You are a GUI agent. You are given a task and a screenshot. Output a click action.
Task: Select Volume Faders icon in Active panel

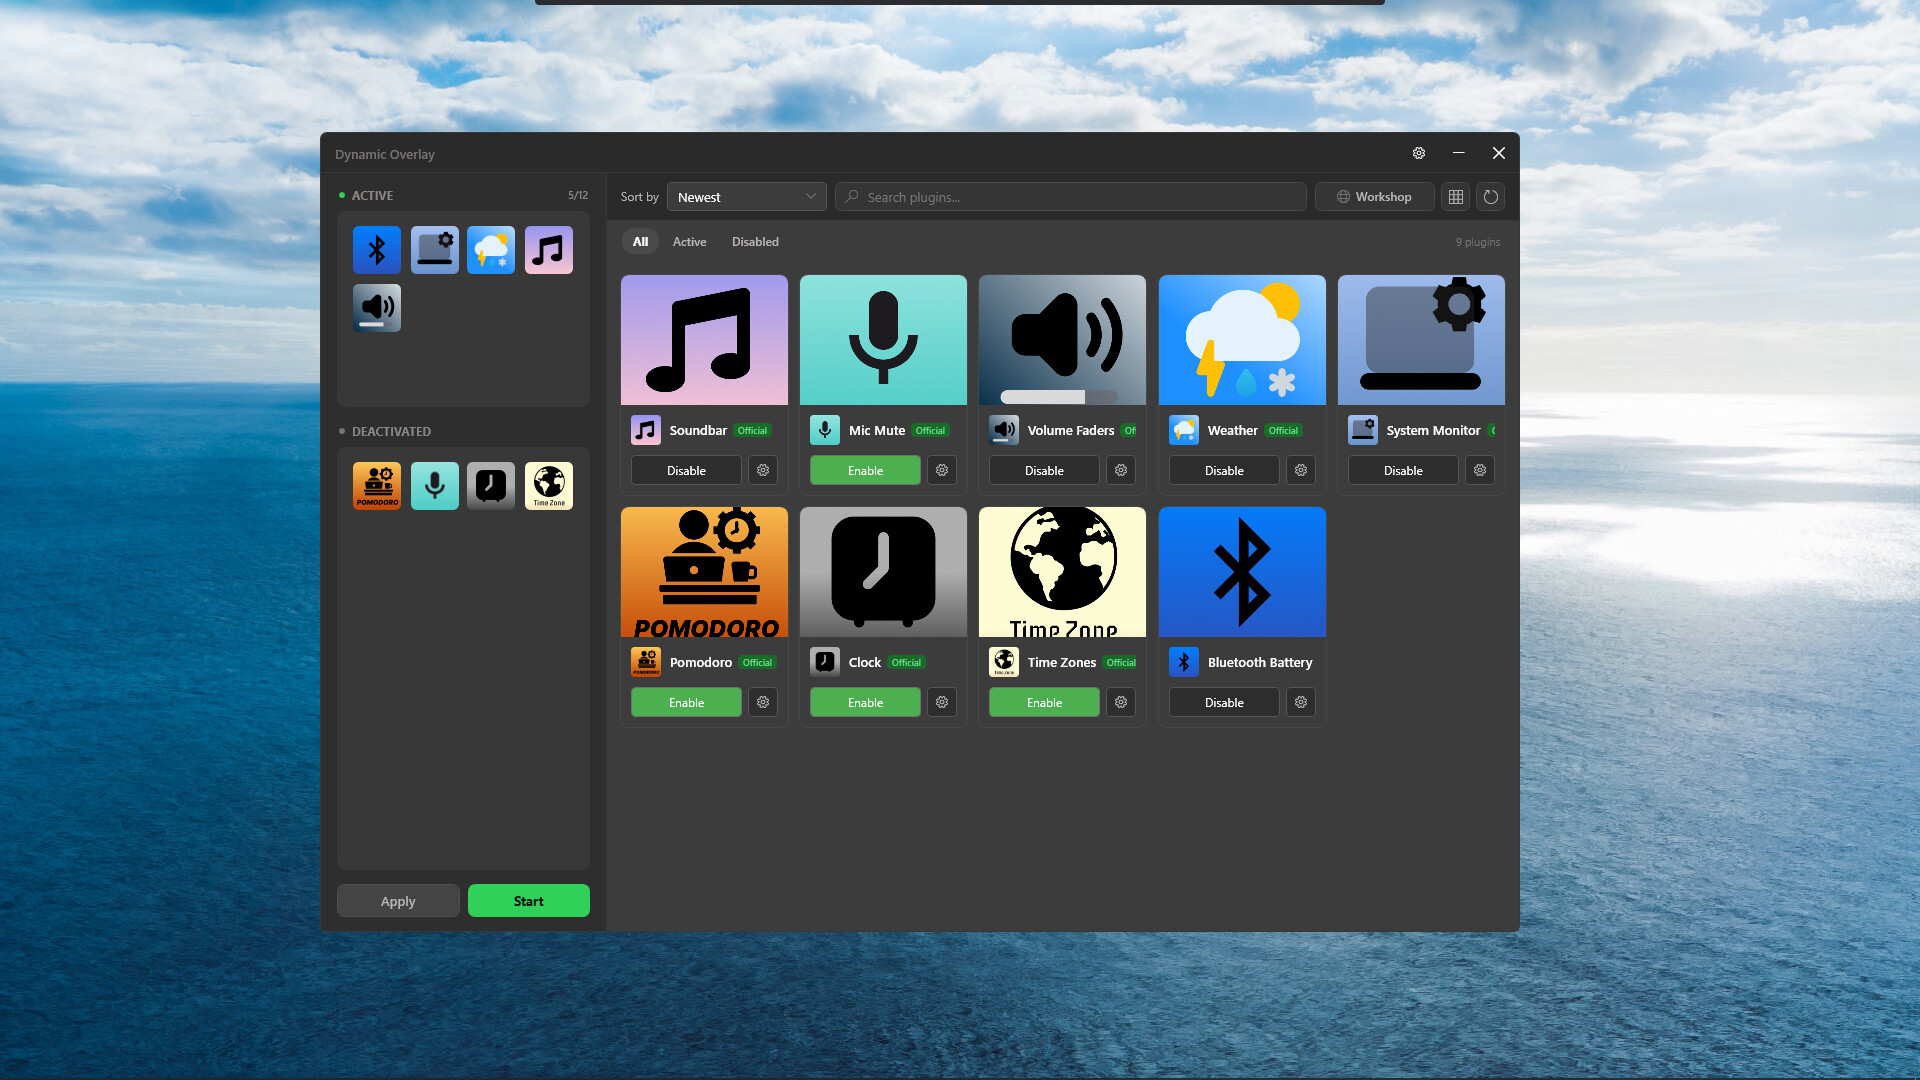coord(377,308)
